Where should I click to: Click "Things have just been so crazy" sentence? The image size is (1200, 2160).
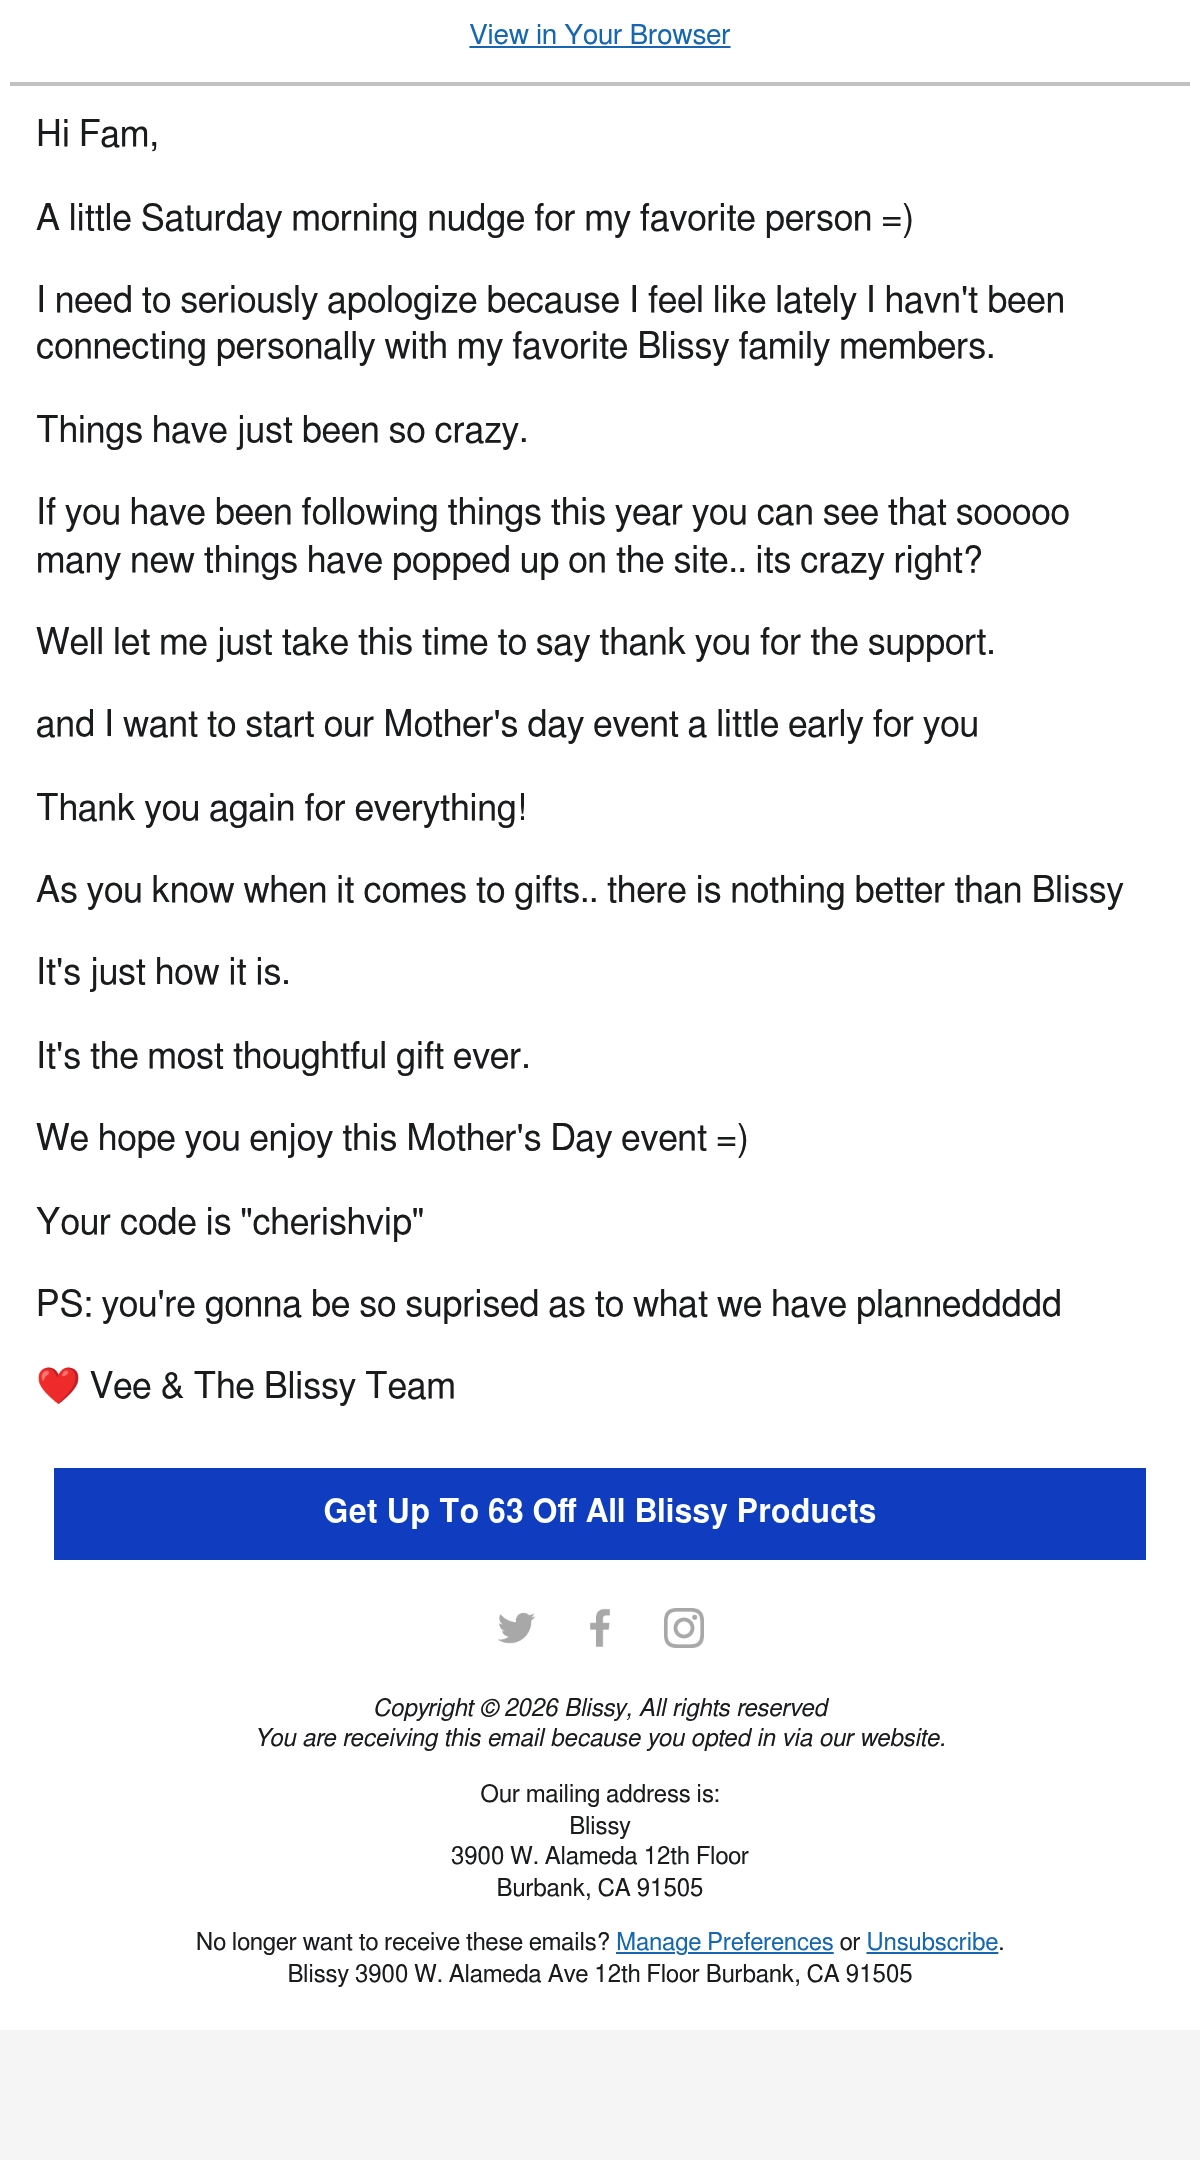pyautogui.click(x=282, y=430)
